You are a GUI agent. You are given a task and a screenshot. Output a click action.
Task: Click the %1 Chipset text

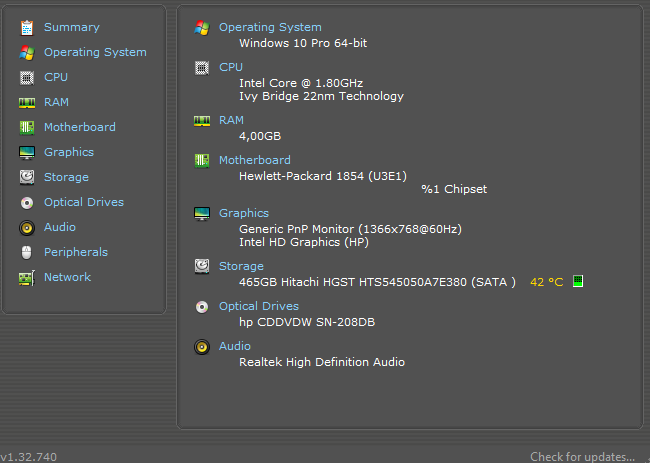[454, 189]
